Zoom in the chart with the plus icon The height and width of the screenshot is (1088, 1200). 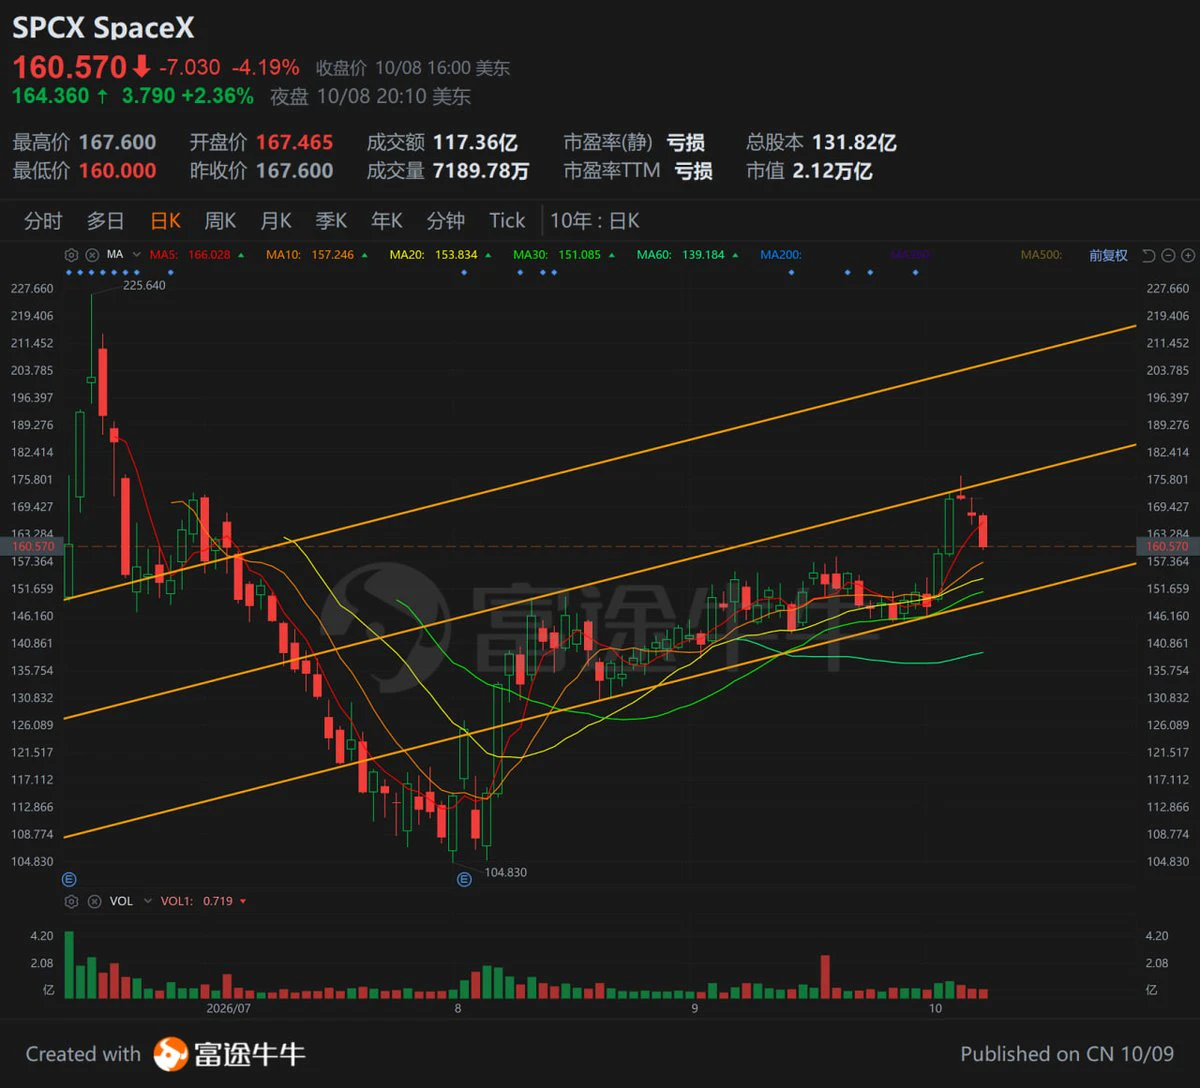[x=1187, y=255]
